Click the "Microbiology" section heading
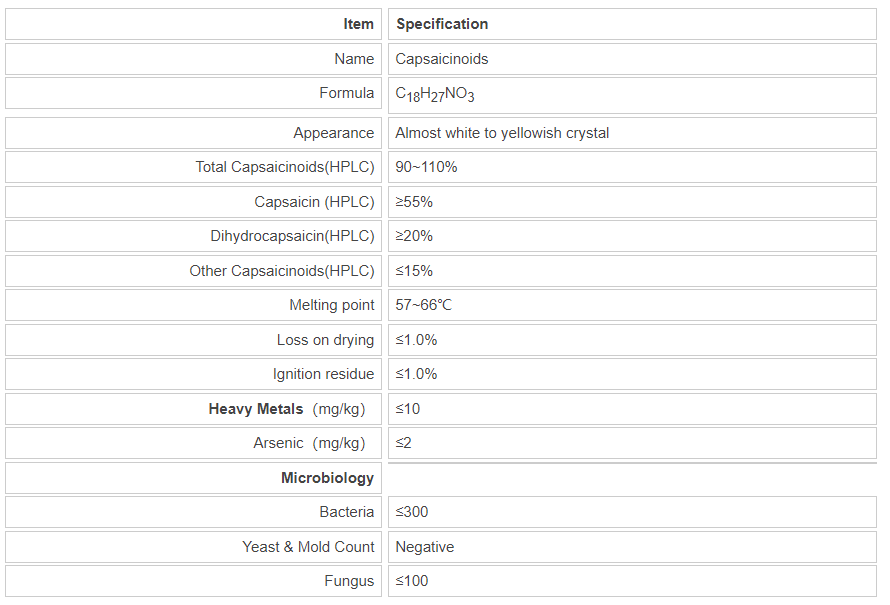 (x=327, y=478)
